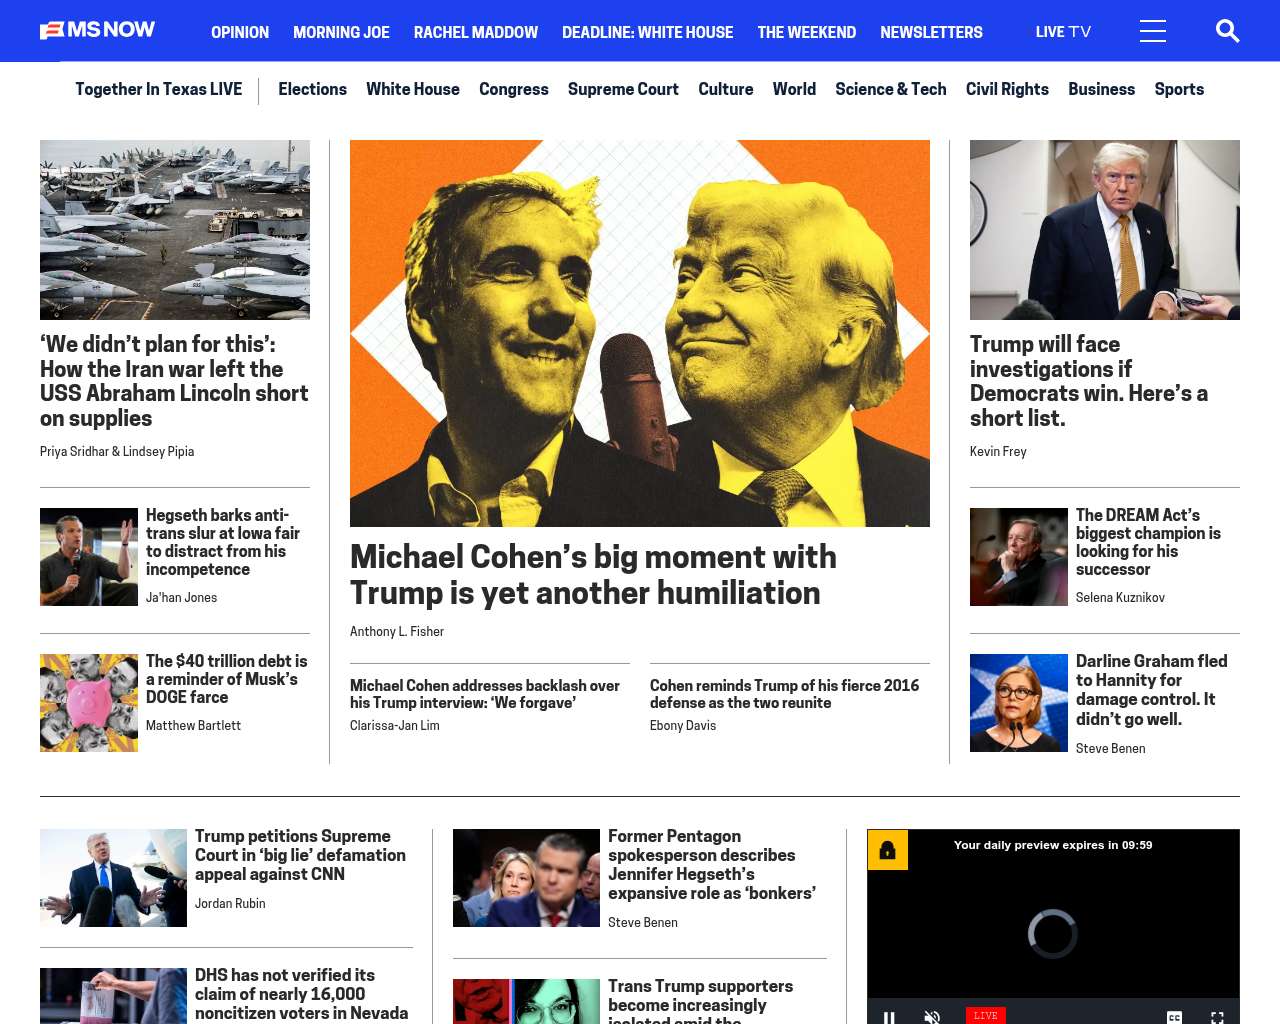Go to Rachel Maddow show page

point(476,32)
